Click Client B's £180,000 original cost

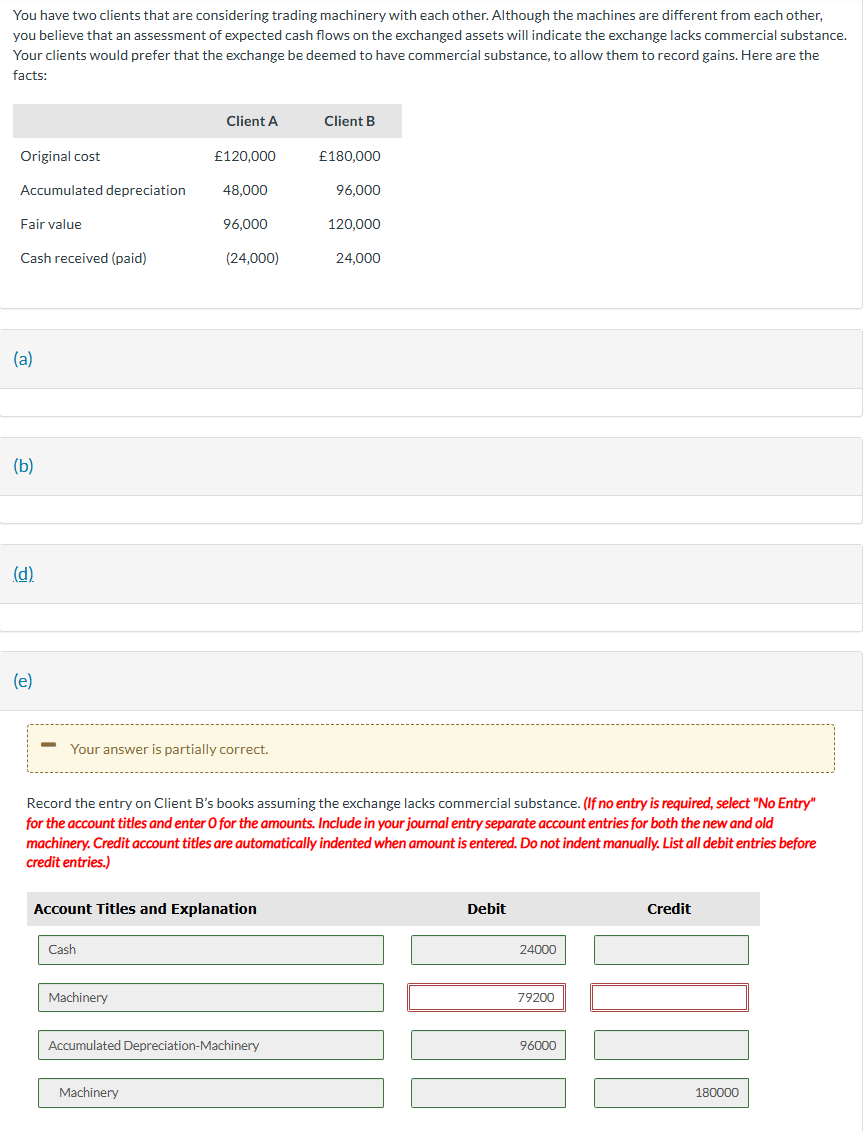pyautogui.click(x=349, y=157)
